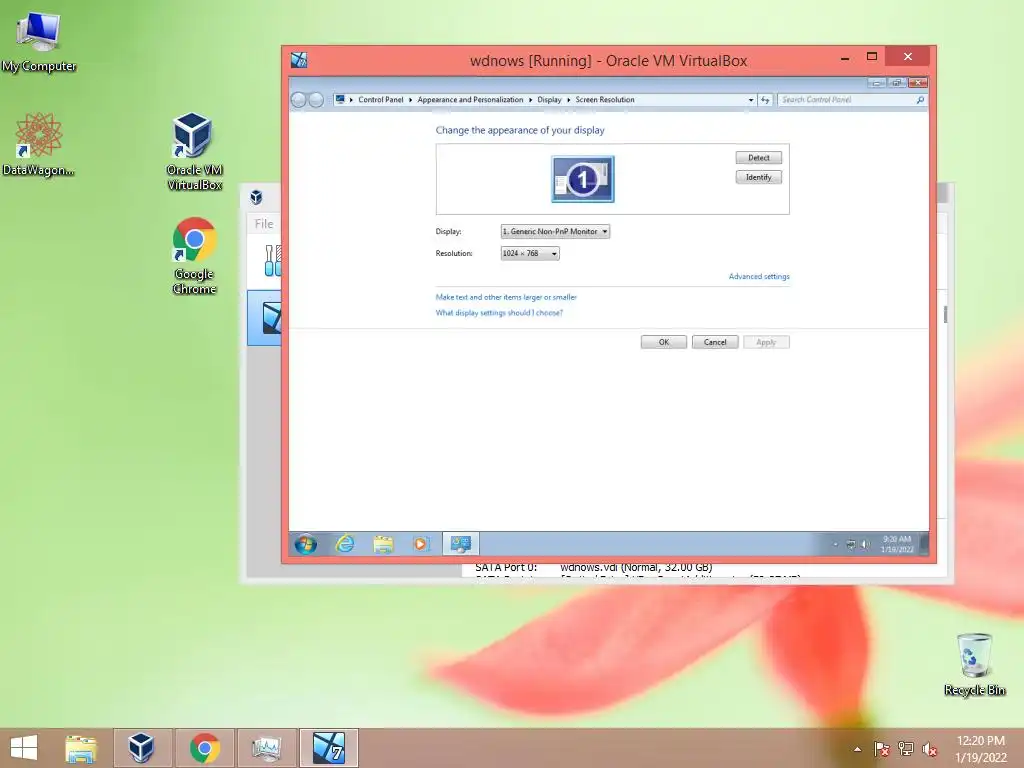The height and width of the screenshot is (768, 1024).
Task: Click guest clock showing 9:20 AM
Action: 897,544
